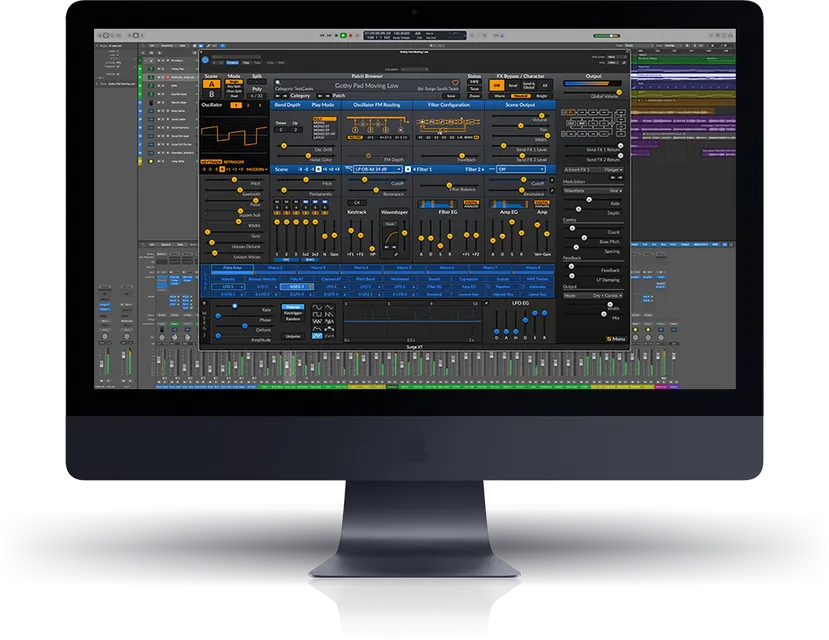This screenshot has height=640, width=829.
Task: Click the Patch Browser magnifier search icon
Action: point(278,82)
